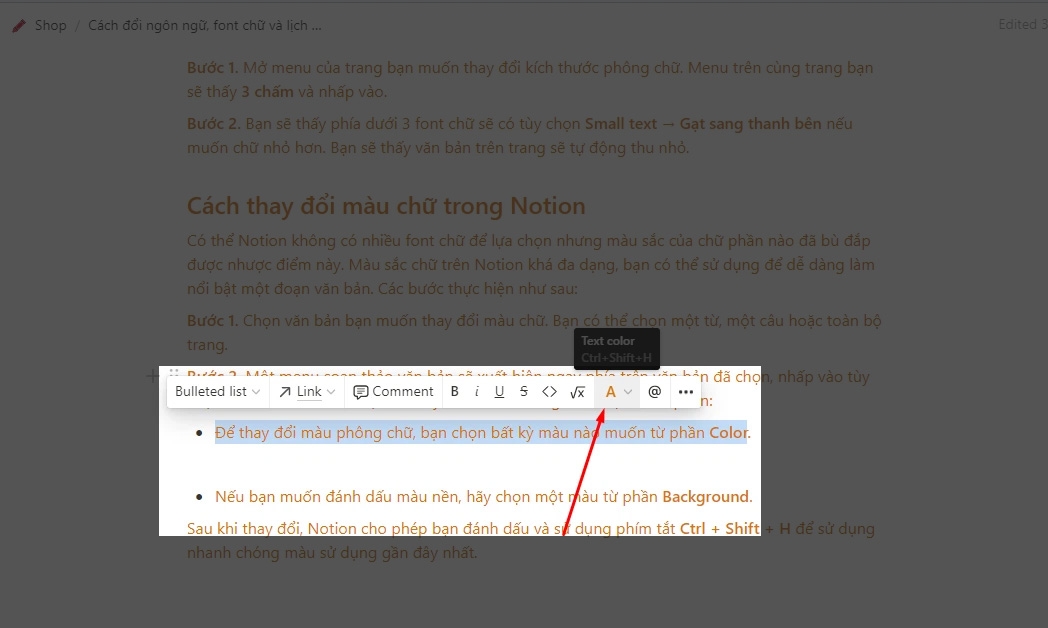Screen dimensions: 1048x628
Task: Italicize the selected text
Action: tap(477, 391)
